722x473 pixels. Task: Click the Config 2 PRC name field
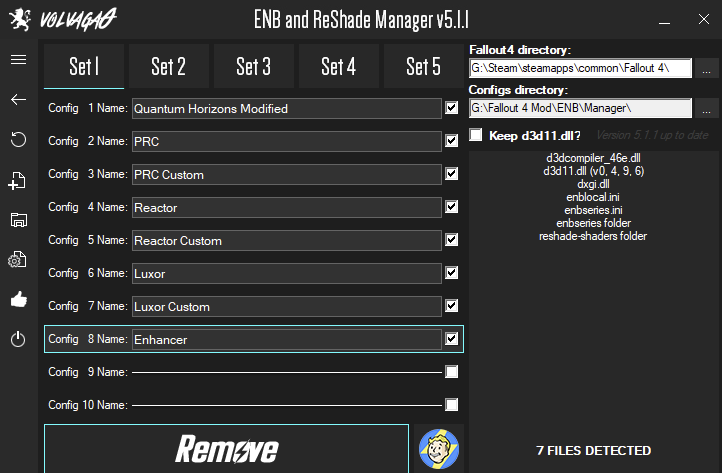coord(286,141)
